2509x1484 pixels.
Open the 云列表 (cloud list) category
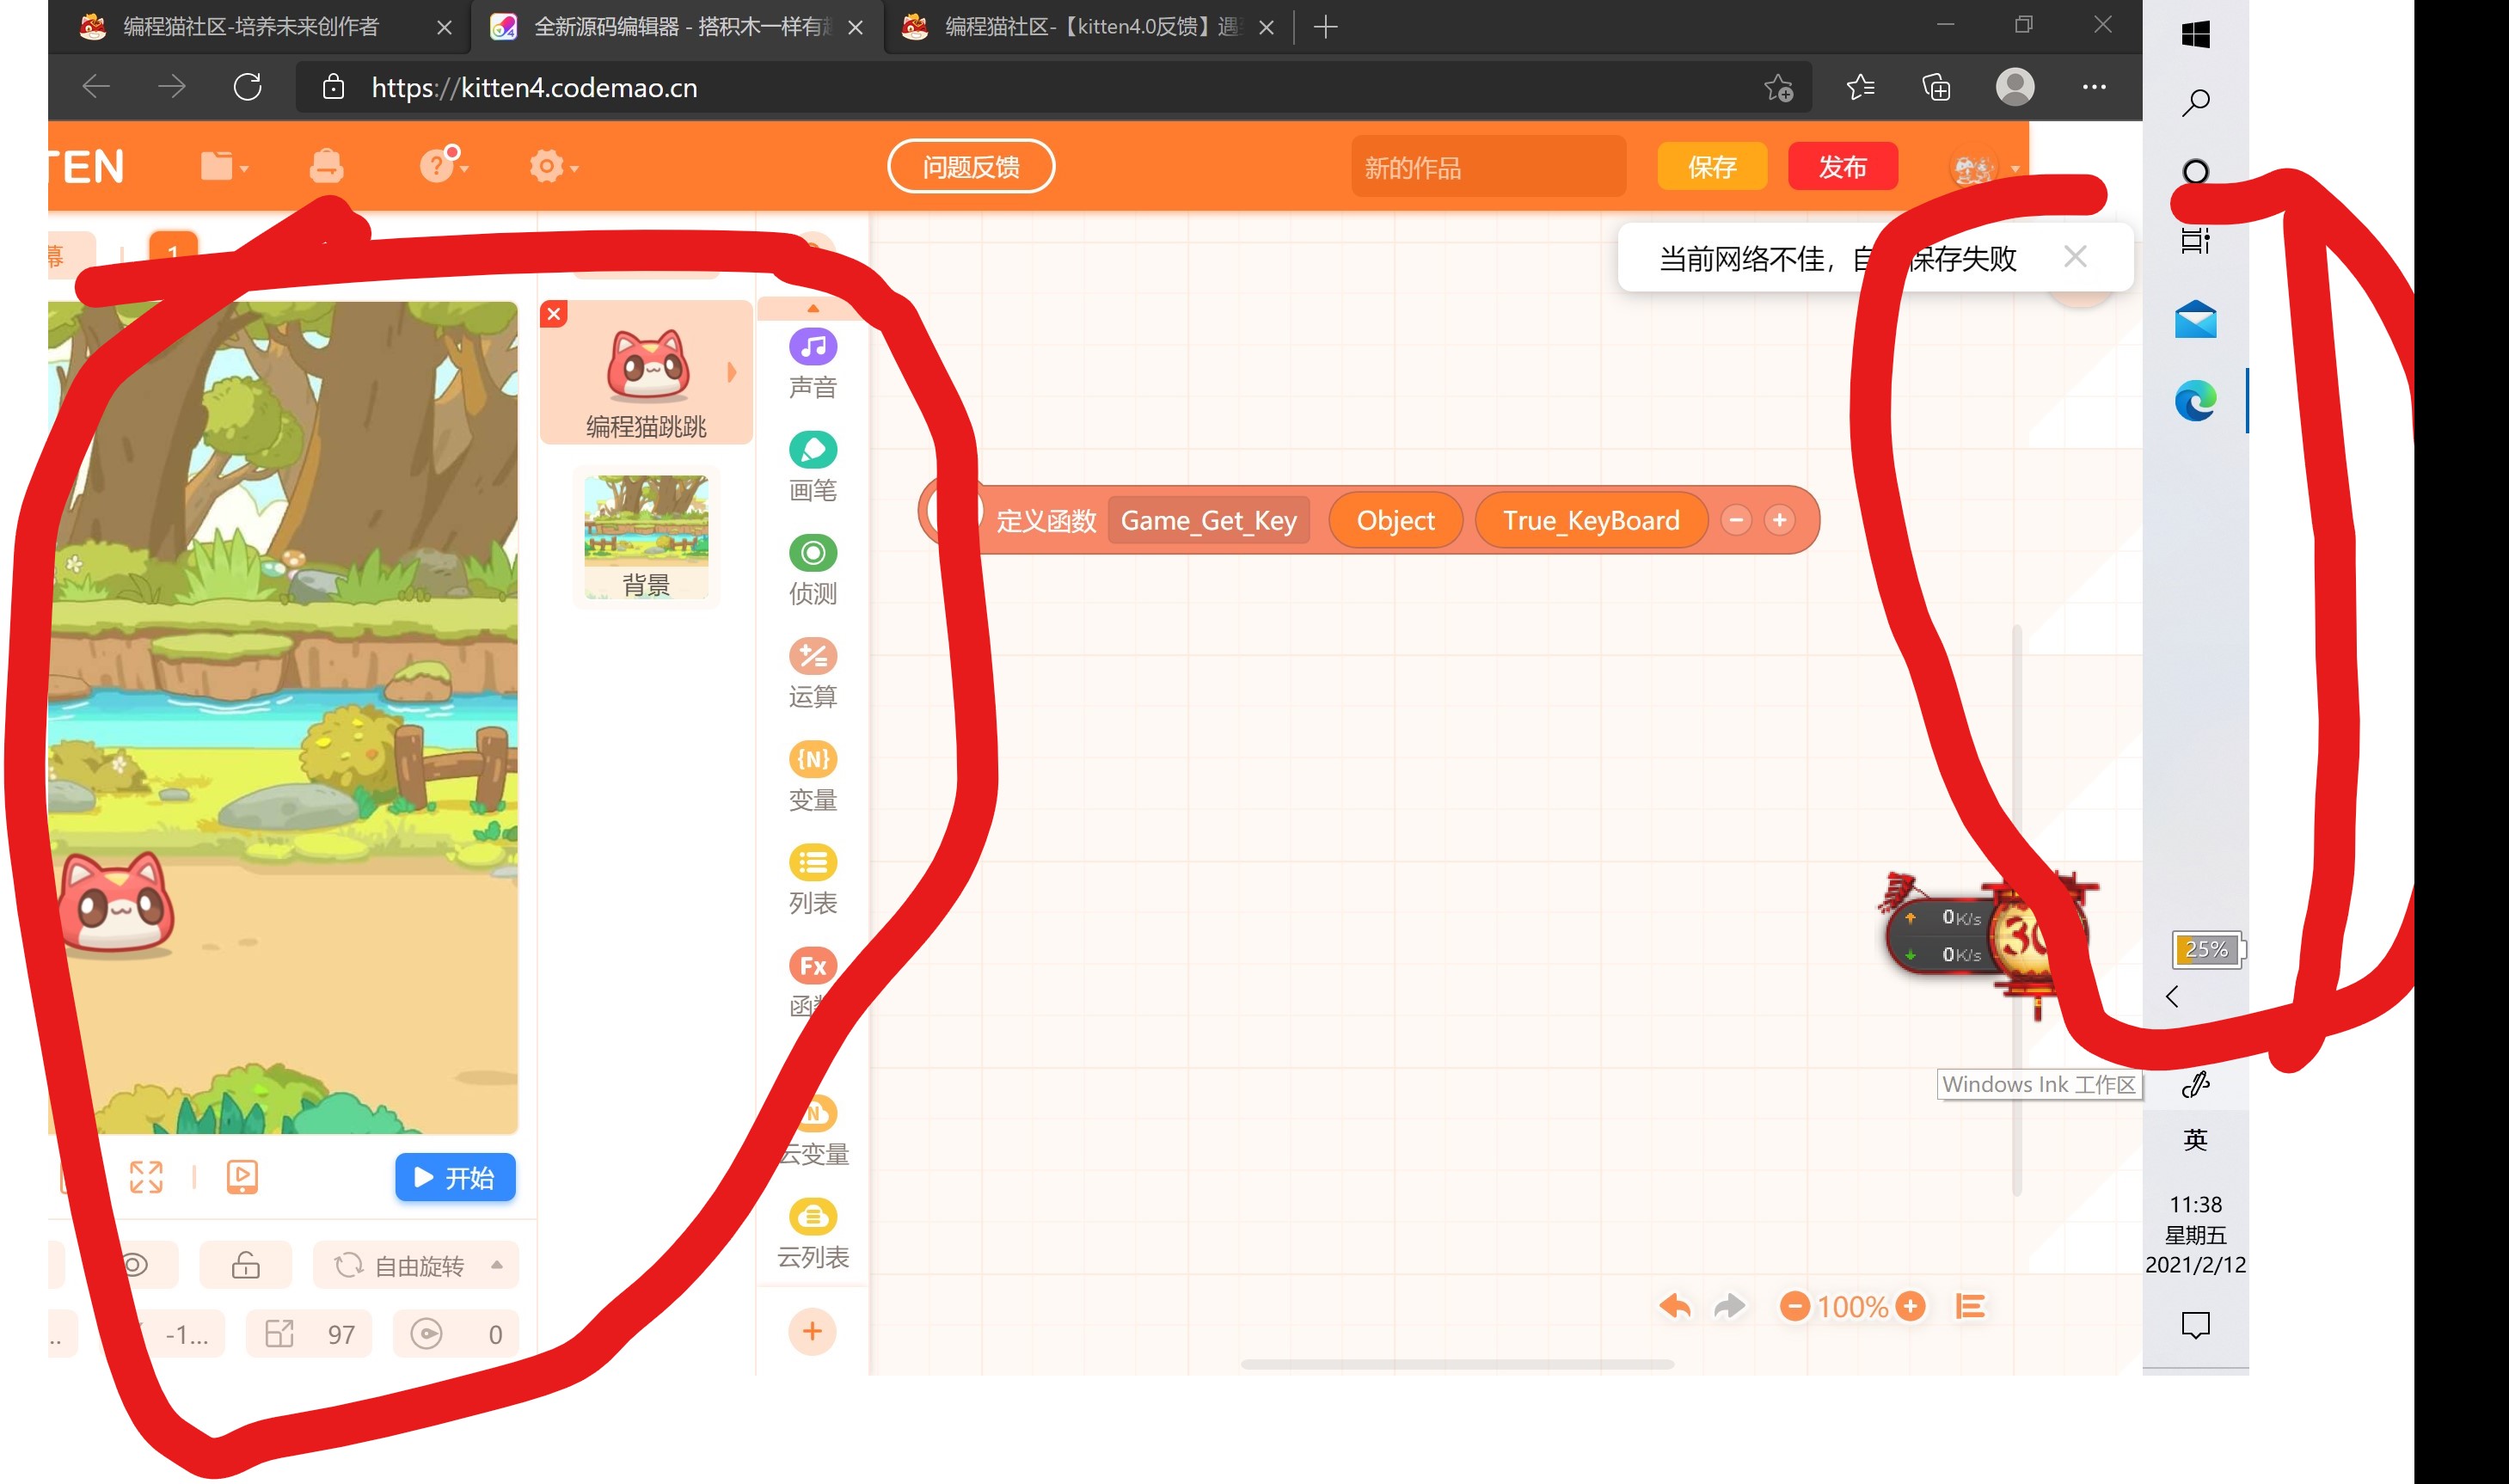pos(813,1234)
